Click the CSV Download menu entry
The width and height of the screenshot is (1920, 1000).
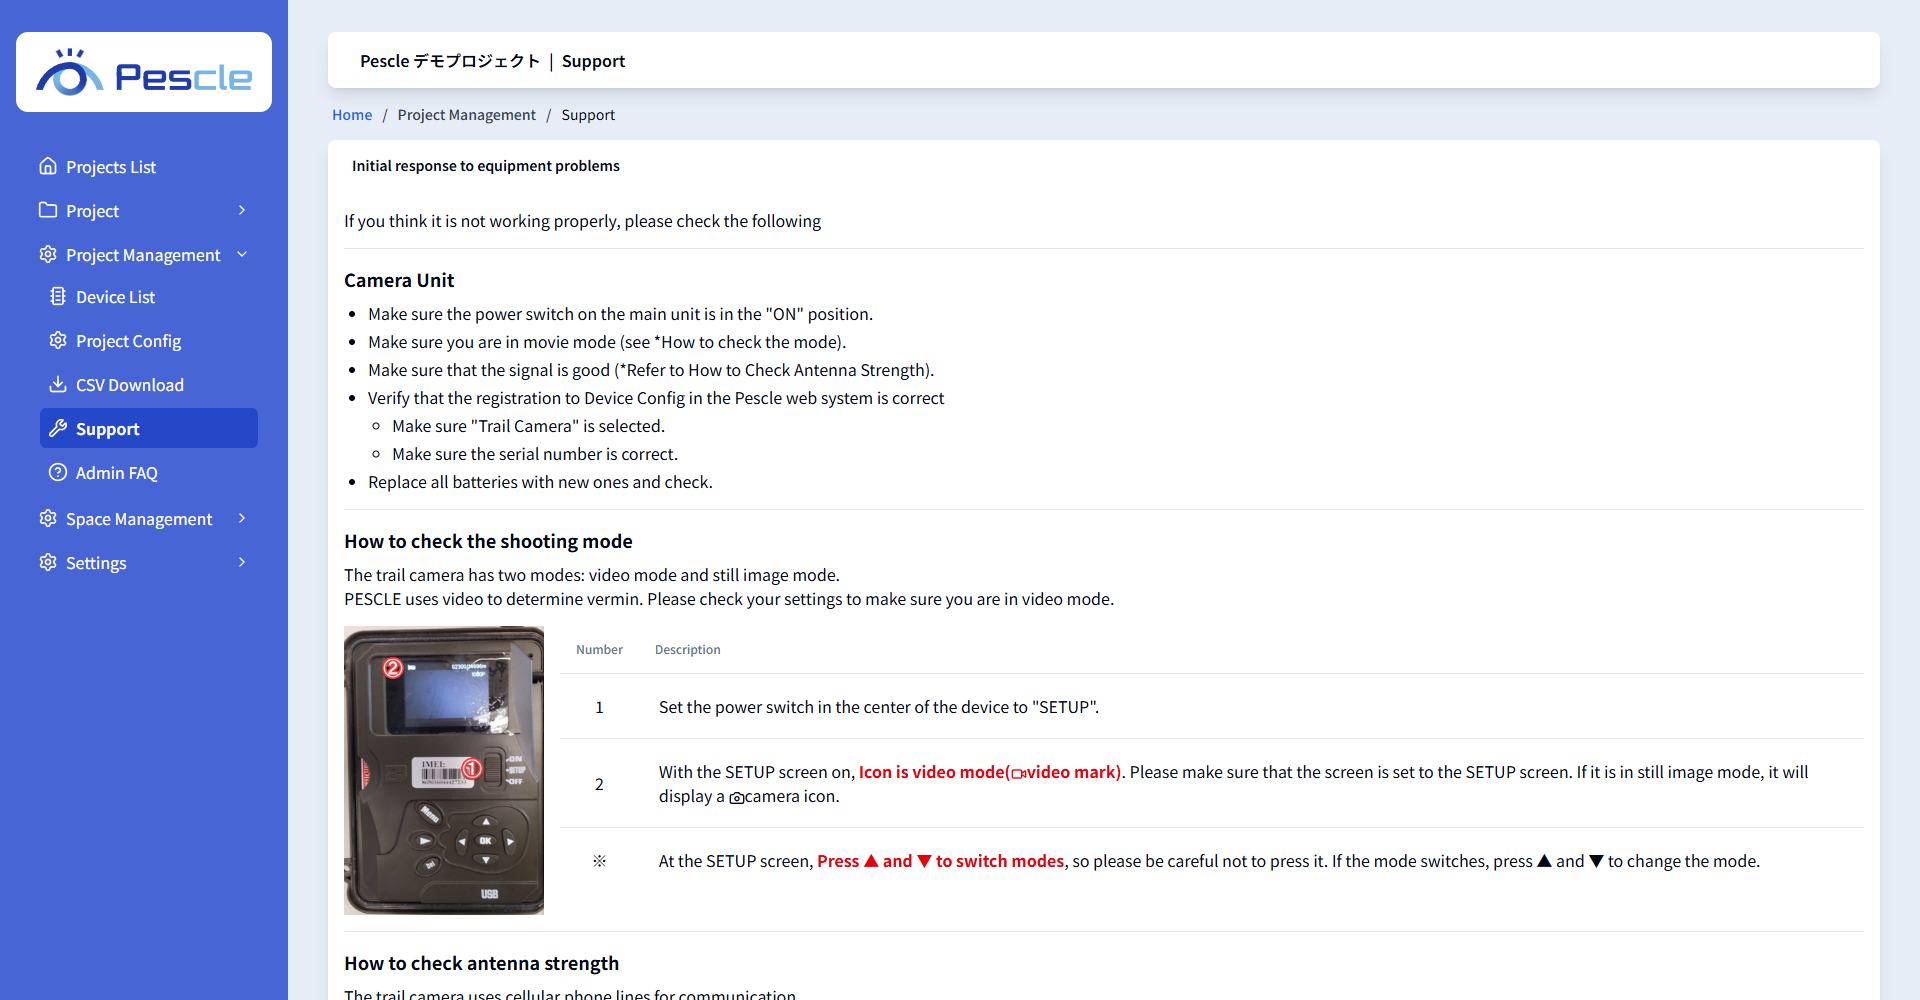[x=149, y=385]
